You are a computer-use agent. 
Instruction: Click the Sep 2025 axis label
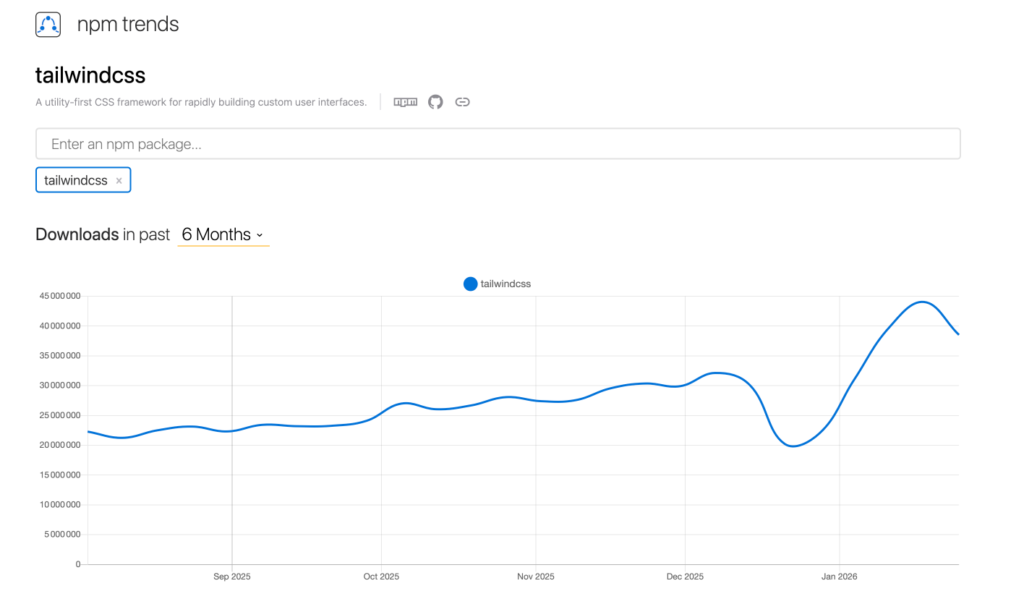(231, 577)
